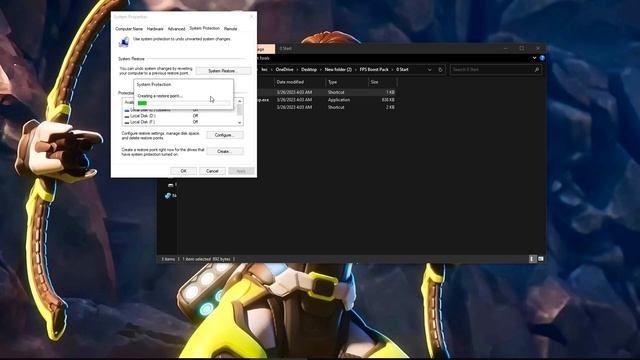Click the Create restore point button

[x=224, y=151]
